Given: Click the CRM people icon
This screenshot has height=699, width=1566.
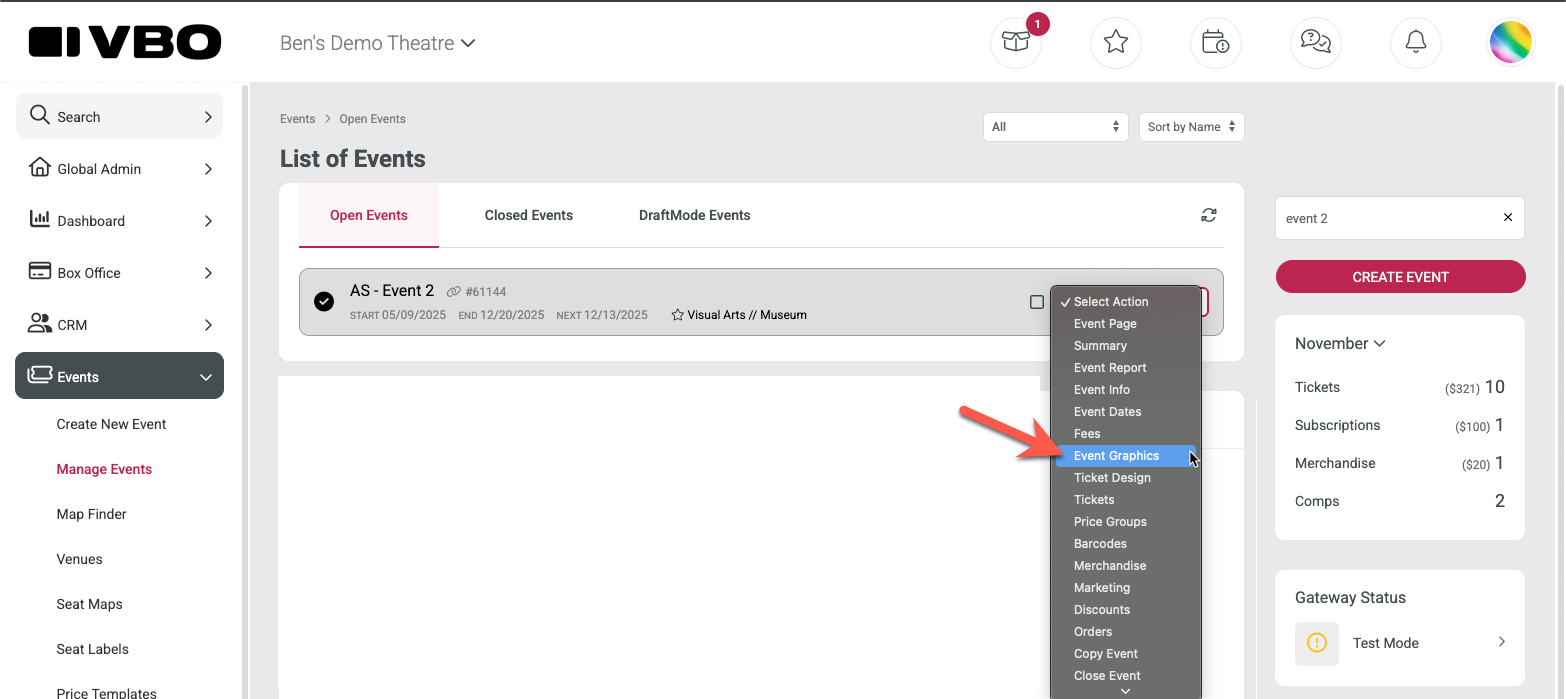Looking at the screenshot, I should pyautogui.click(x=39, y=323).
